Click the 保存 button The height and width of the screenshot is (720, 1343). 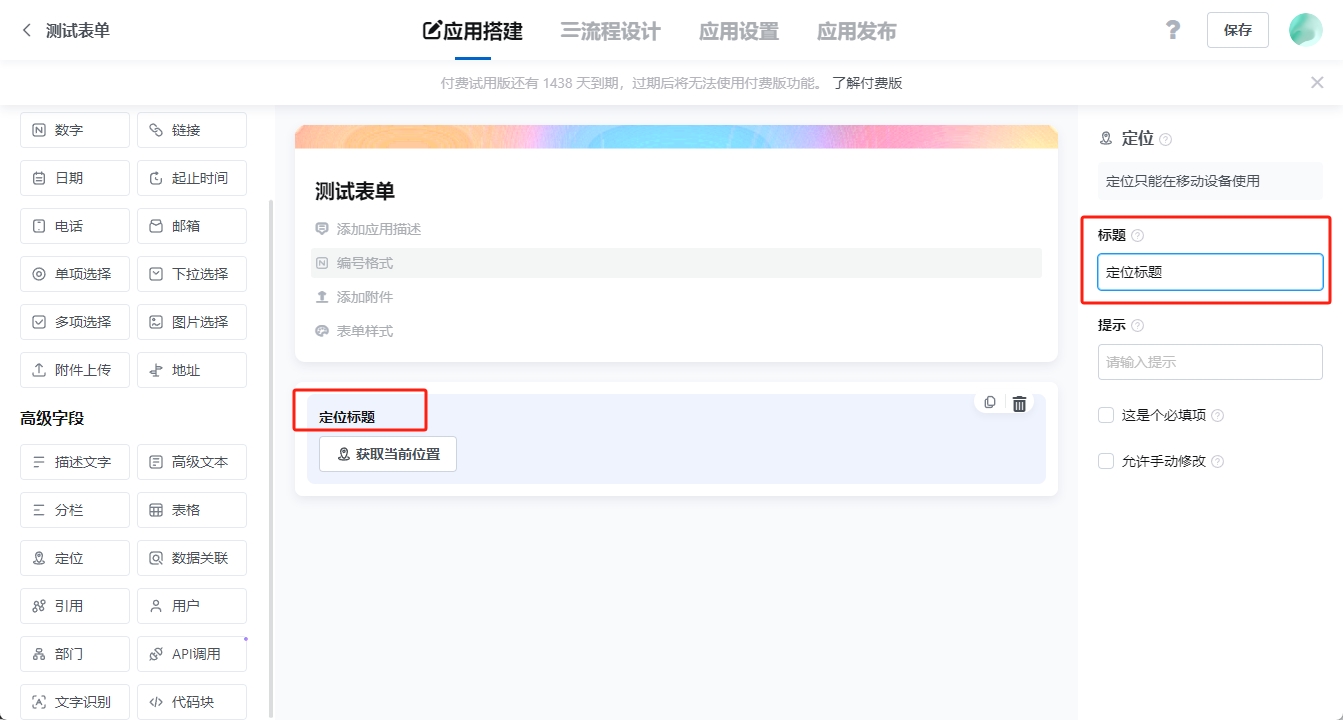[x=1237, y=30]
